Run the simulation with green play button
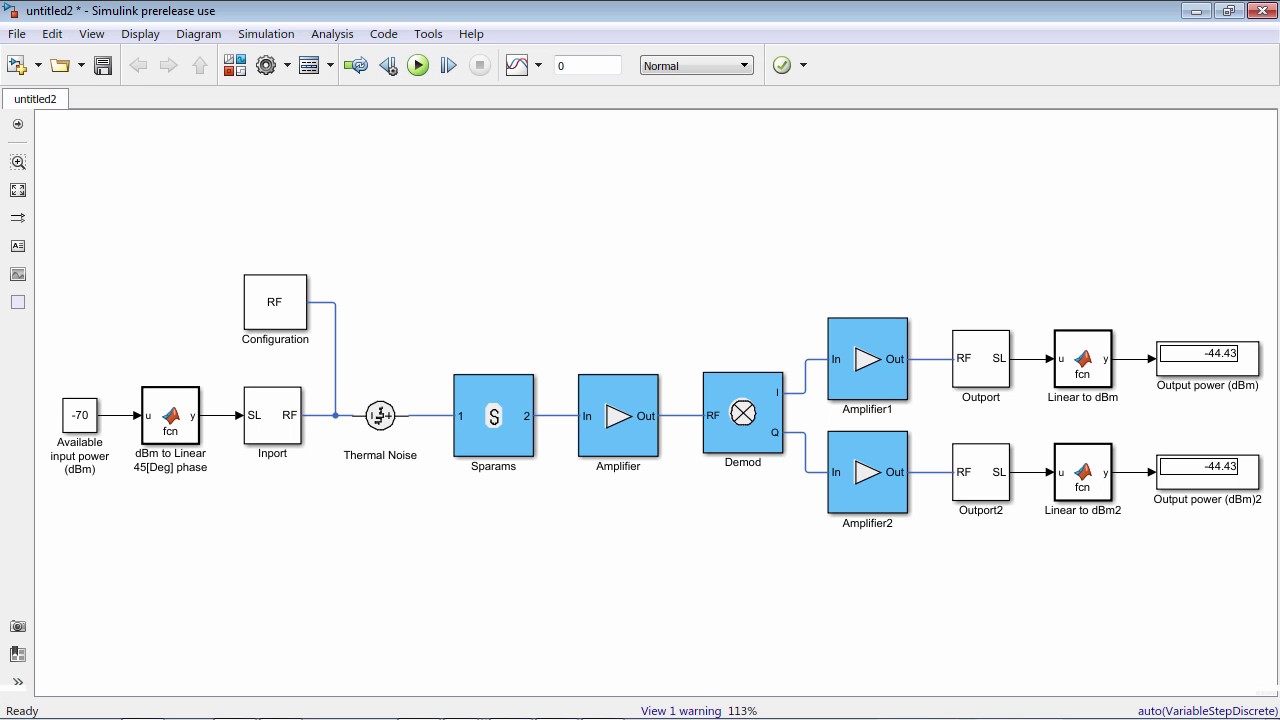1280x720 pixels. (418, 65)
